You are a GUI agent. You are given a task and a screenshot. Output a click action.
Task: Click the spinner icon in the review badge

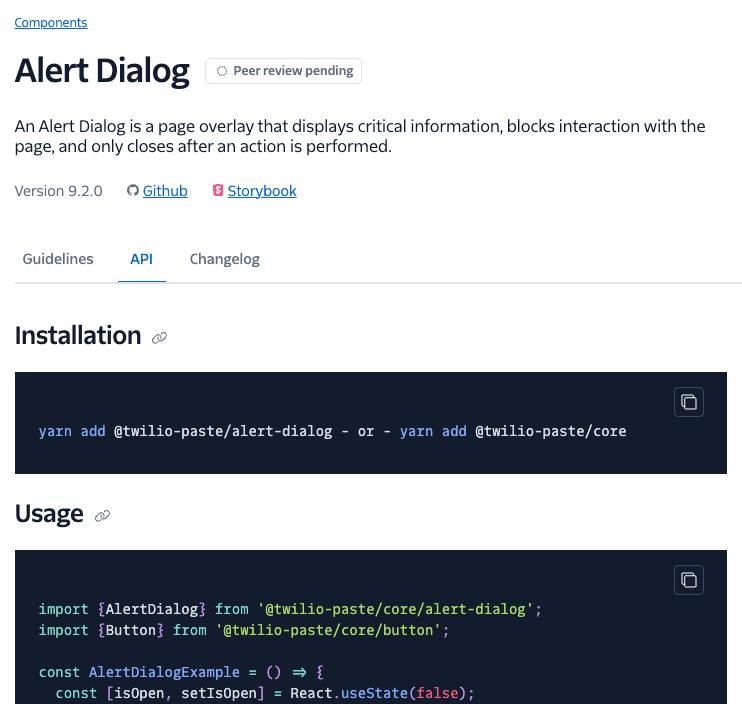[221, 71]
